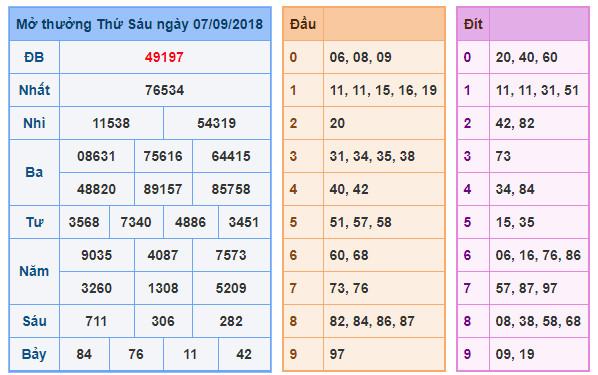Screen dimensions: 598x375
Task: Select Đít values '15, 35'
Action: click(515, 222)
